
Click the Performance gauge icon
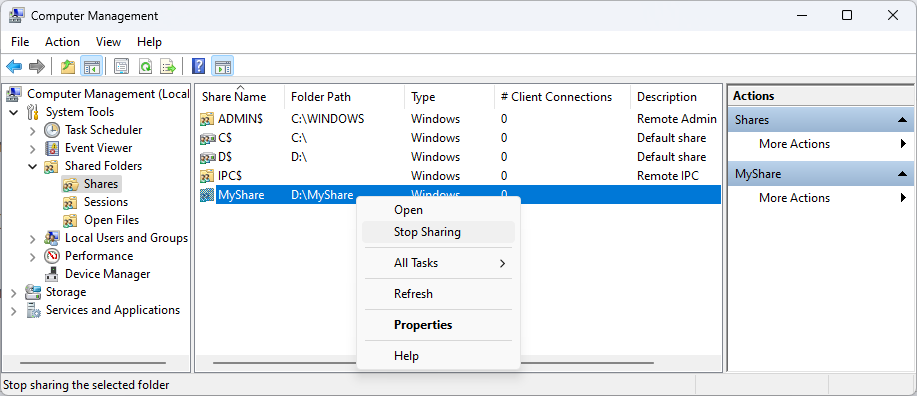(52, 256)
